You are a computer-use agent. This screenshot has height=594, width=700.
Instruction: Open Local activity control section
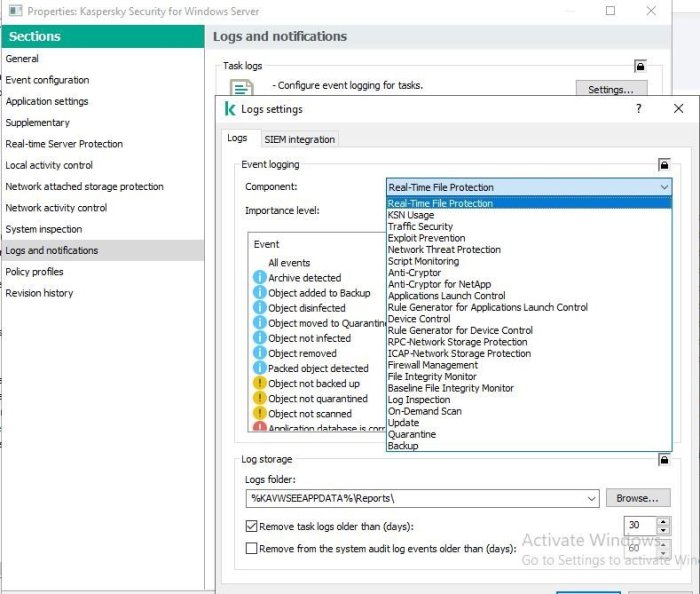pos(103,165)
